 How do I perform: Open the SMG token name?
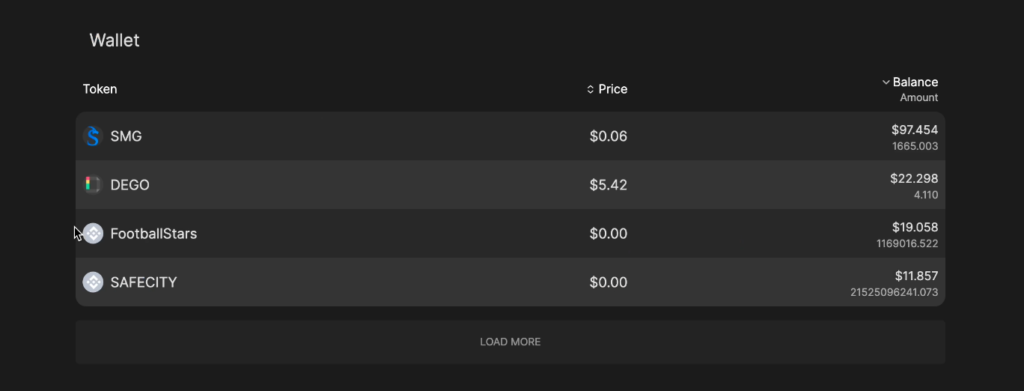tap(126, 136)
